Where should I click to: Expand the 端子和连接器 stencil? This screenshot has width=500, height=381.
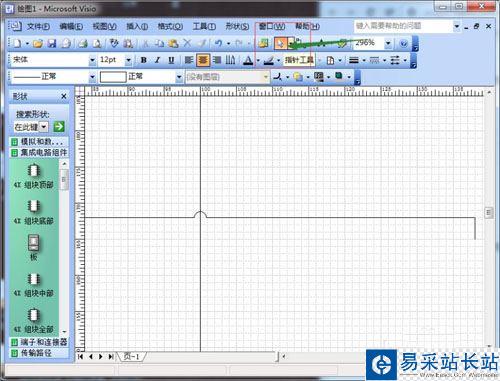coord(39,342)
